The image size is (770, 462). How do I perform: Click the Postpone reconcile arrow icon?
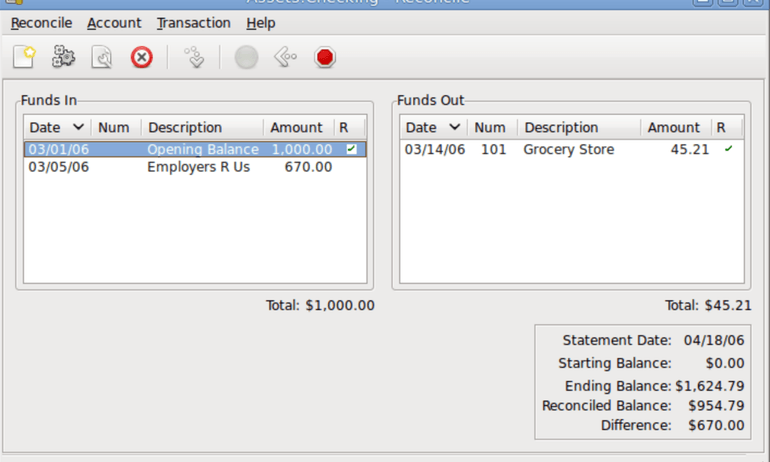285,58
